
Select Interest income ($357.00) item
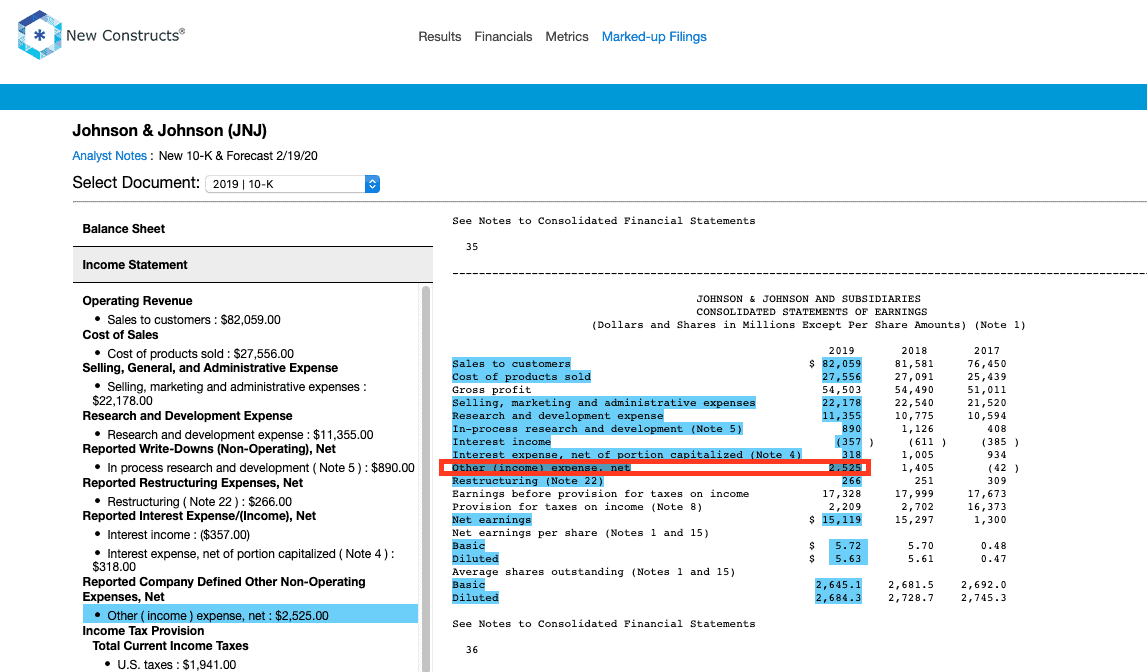coord(178,535)
